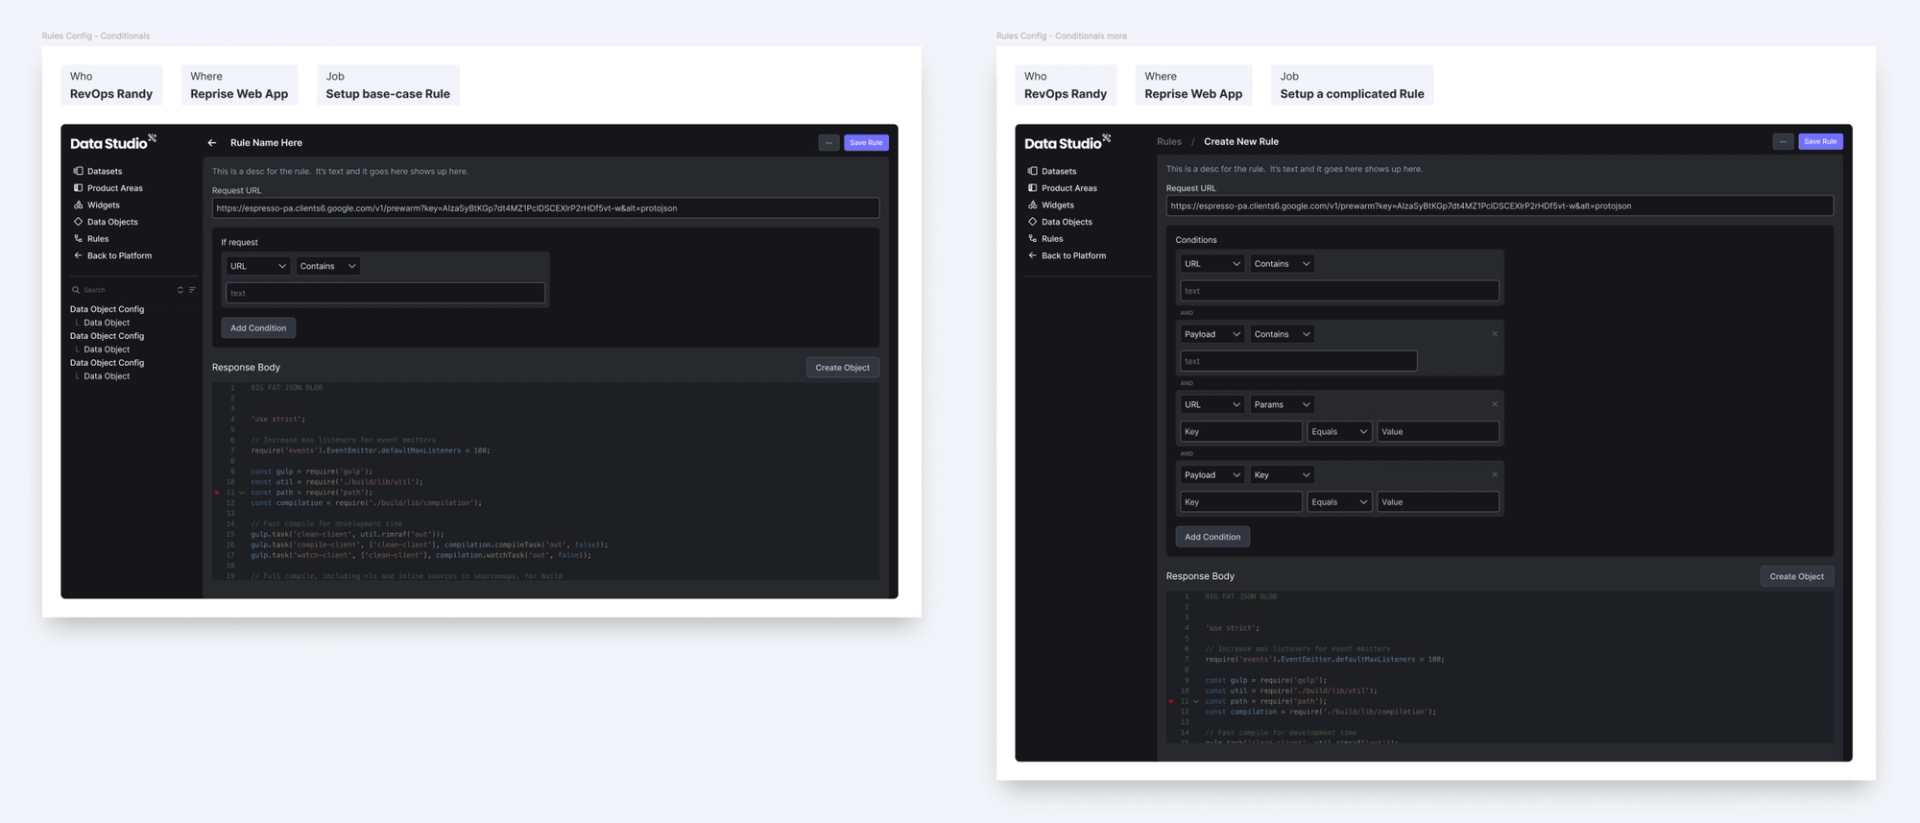The width and height of the screenshot is (1920, 823).
Task: Click Create Object in the Rule Name Here screen
Action: click(x=842, y=368)
